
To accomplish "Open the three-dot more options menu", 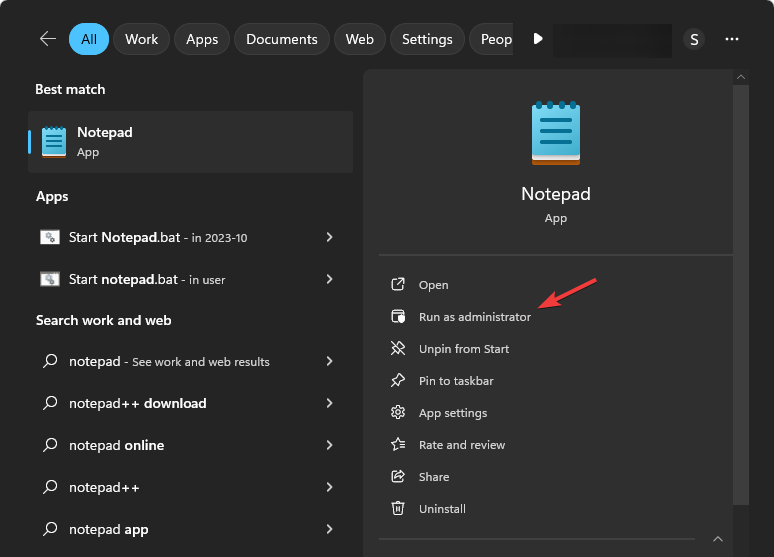I will [x=732, y=39].
